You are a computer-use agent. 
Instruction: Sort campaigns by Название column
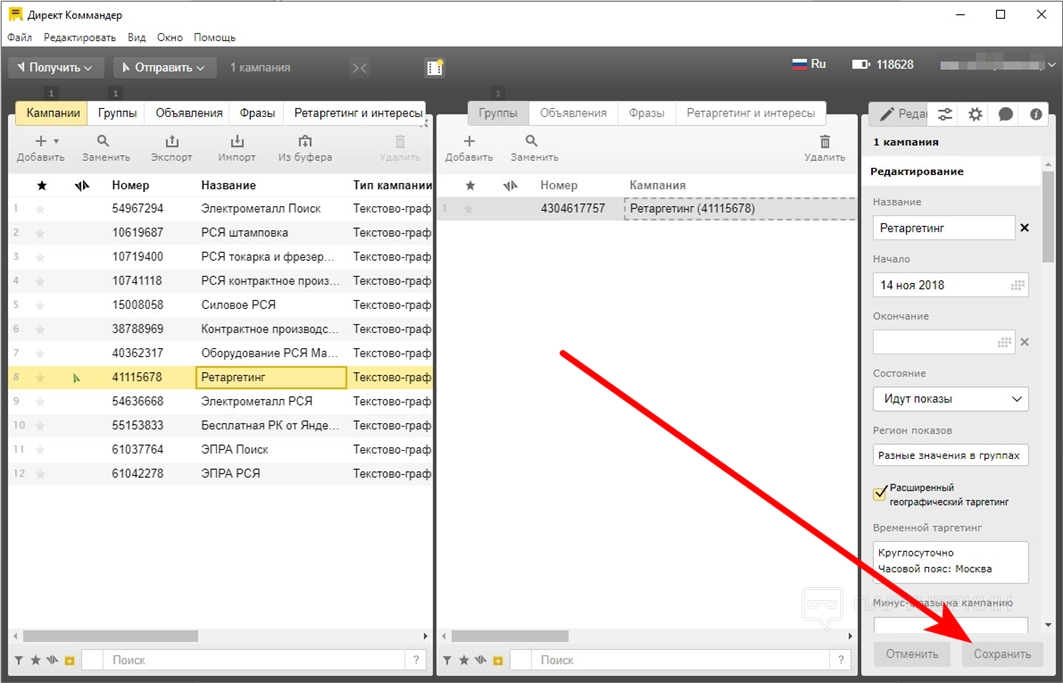228,185
